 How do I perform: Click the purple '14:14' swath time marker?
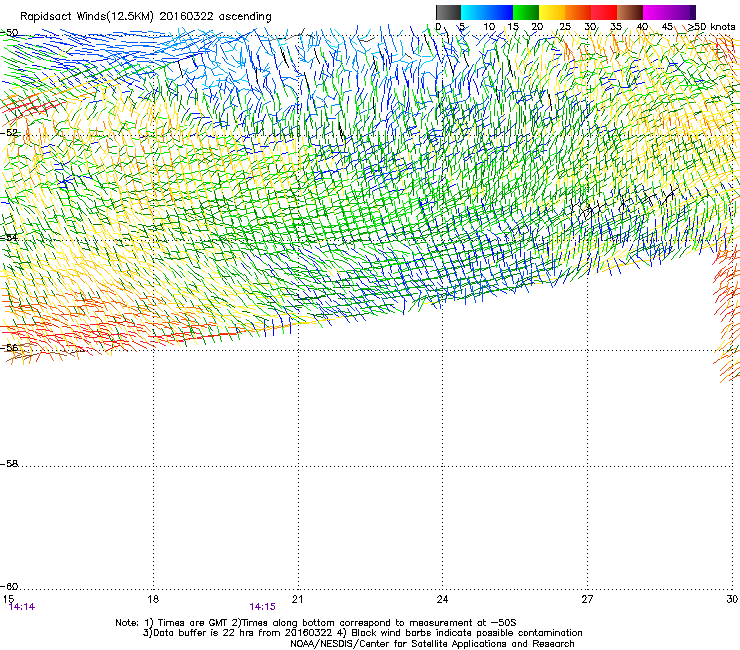(22, 607)
